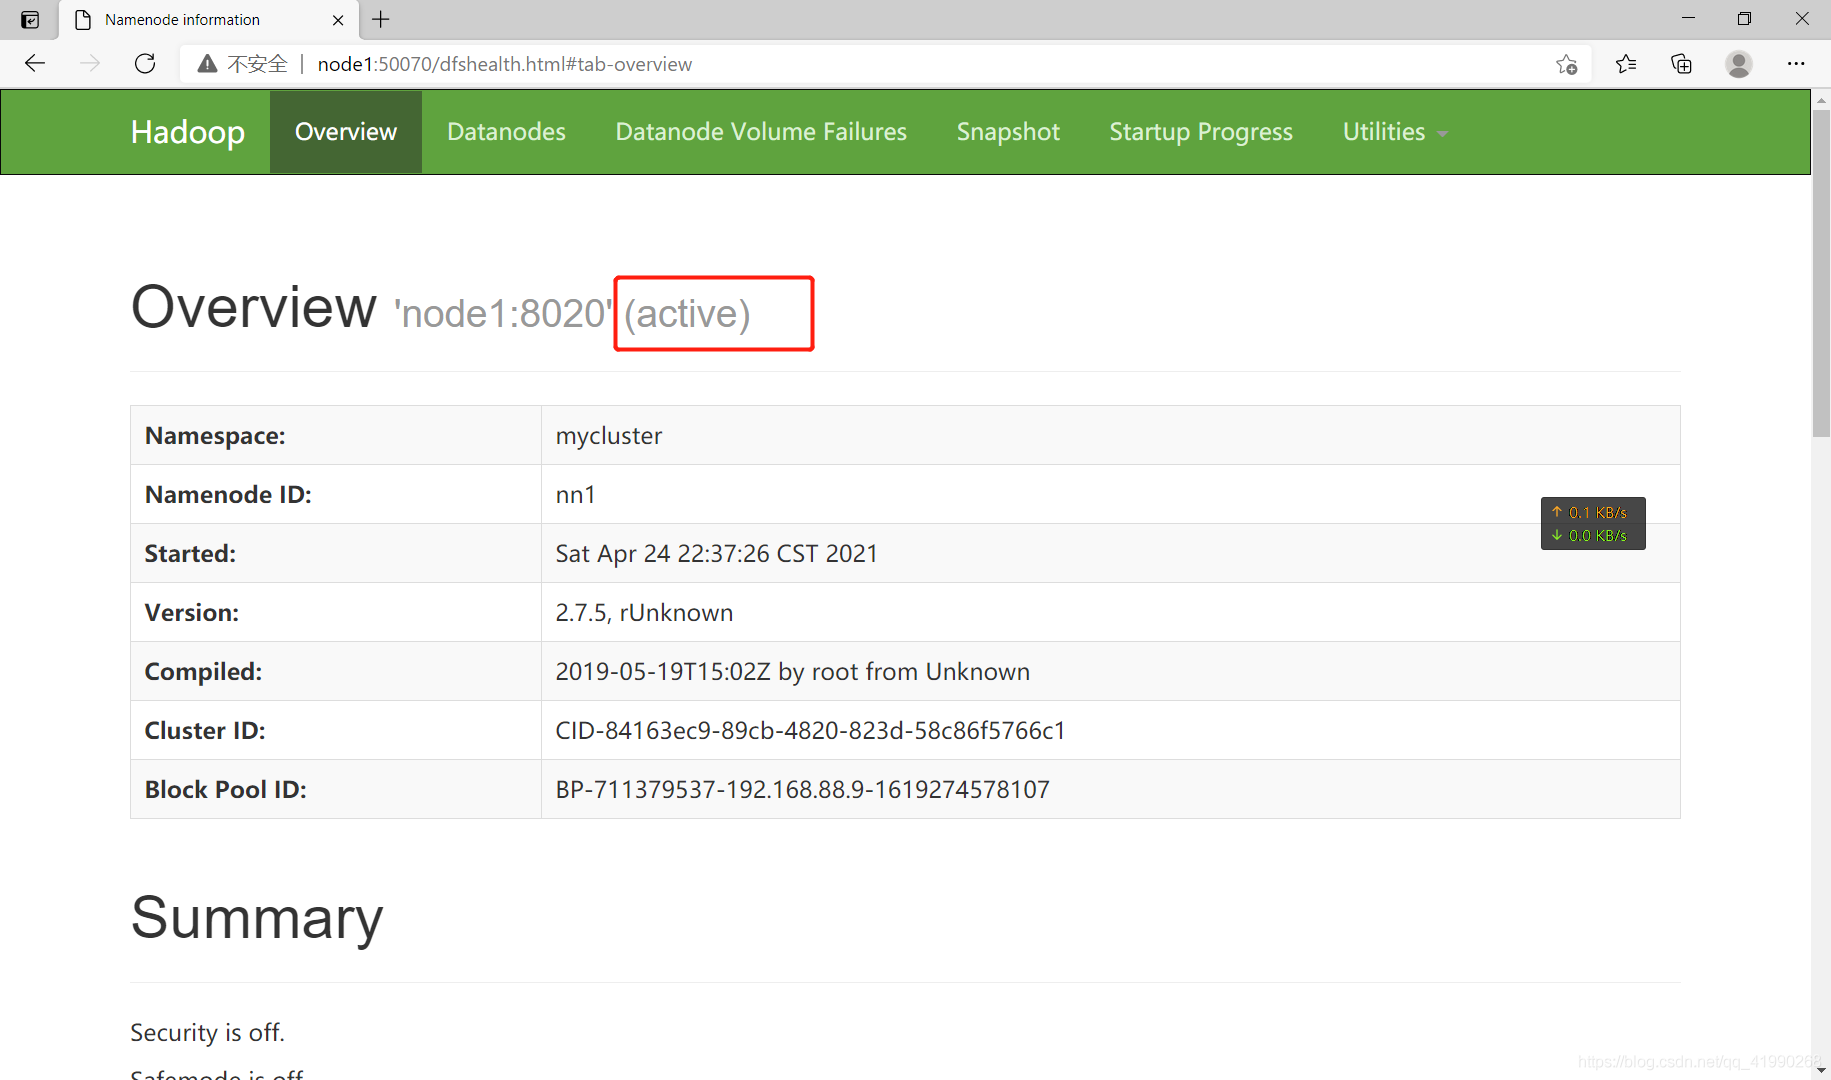Click the scrollbar up arrow
The image size is (1831, 1080).
coord(1821,99)
